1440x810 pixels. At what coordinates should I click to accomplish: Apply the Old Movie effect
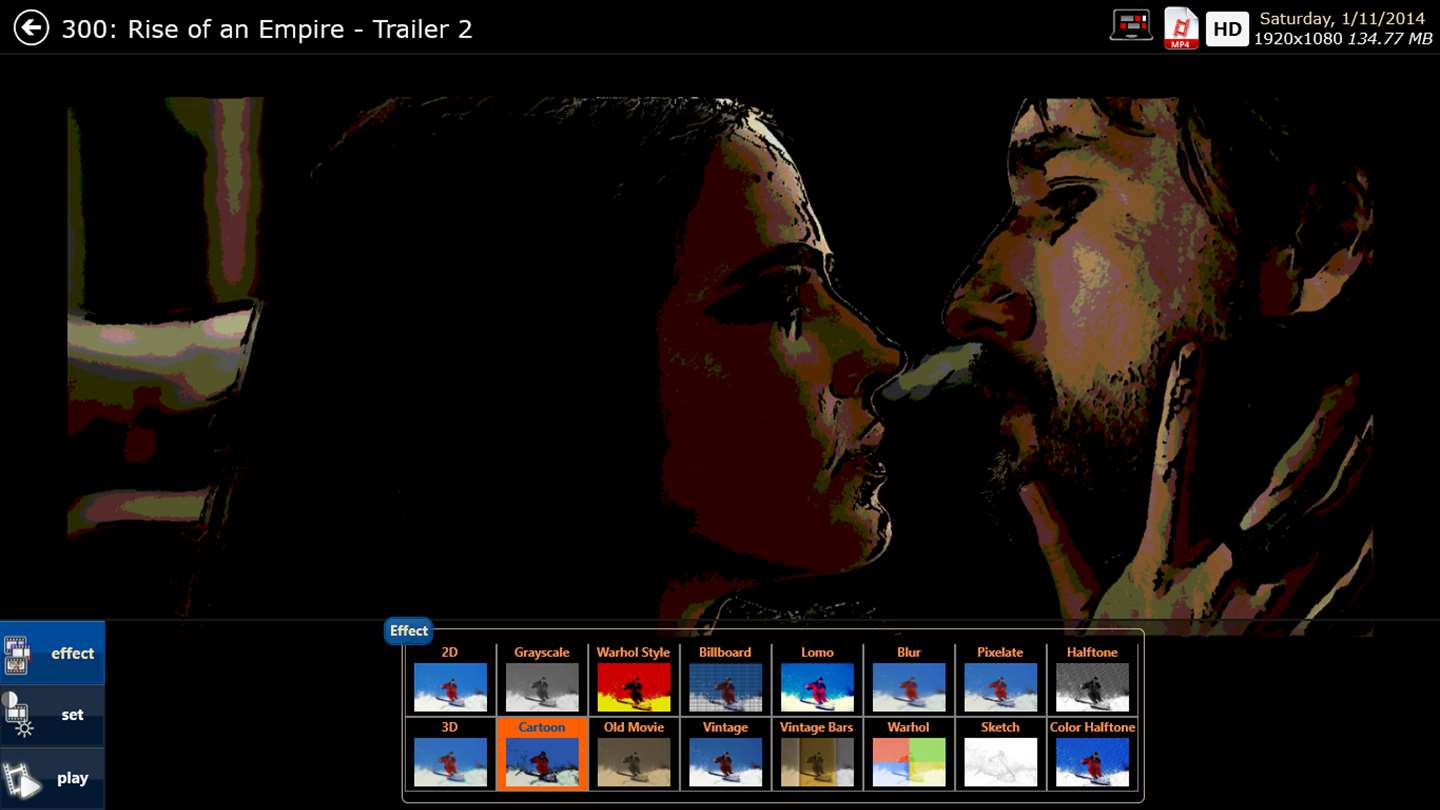634,754
